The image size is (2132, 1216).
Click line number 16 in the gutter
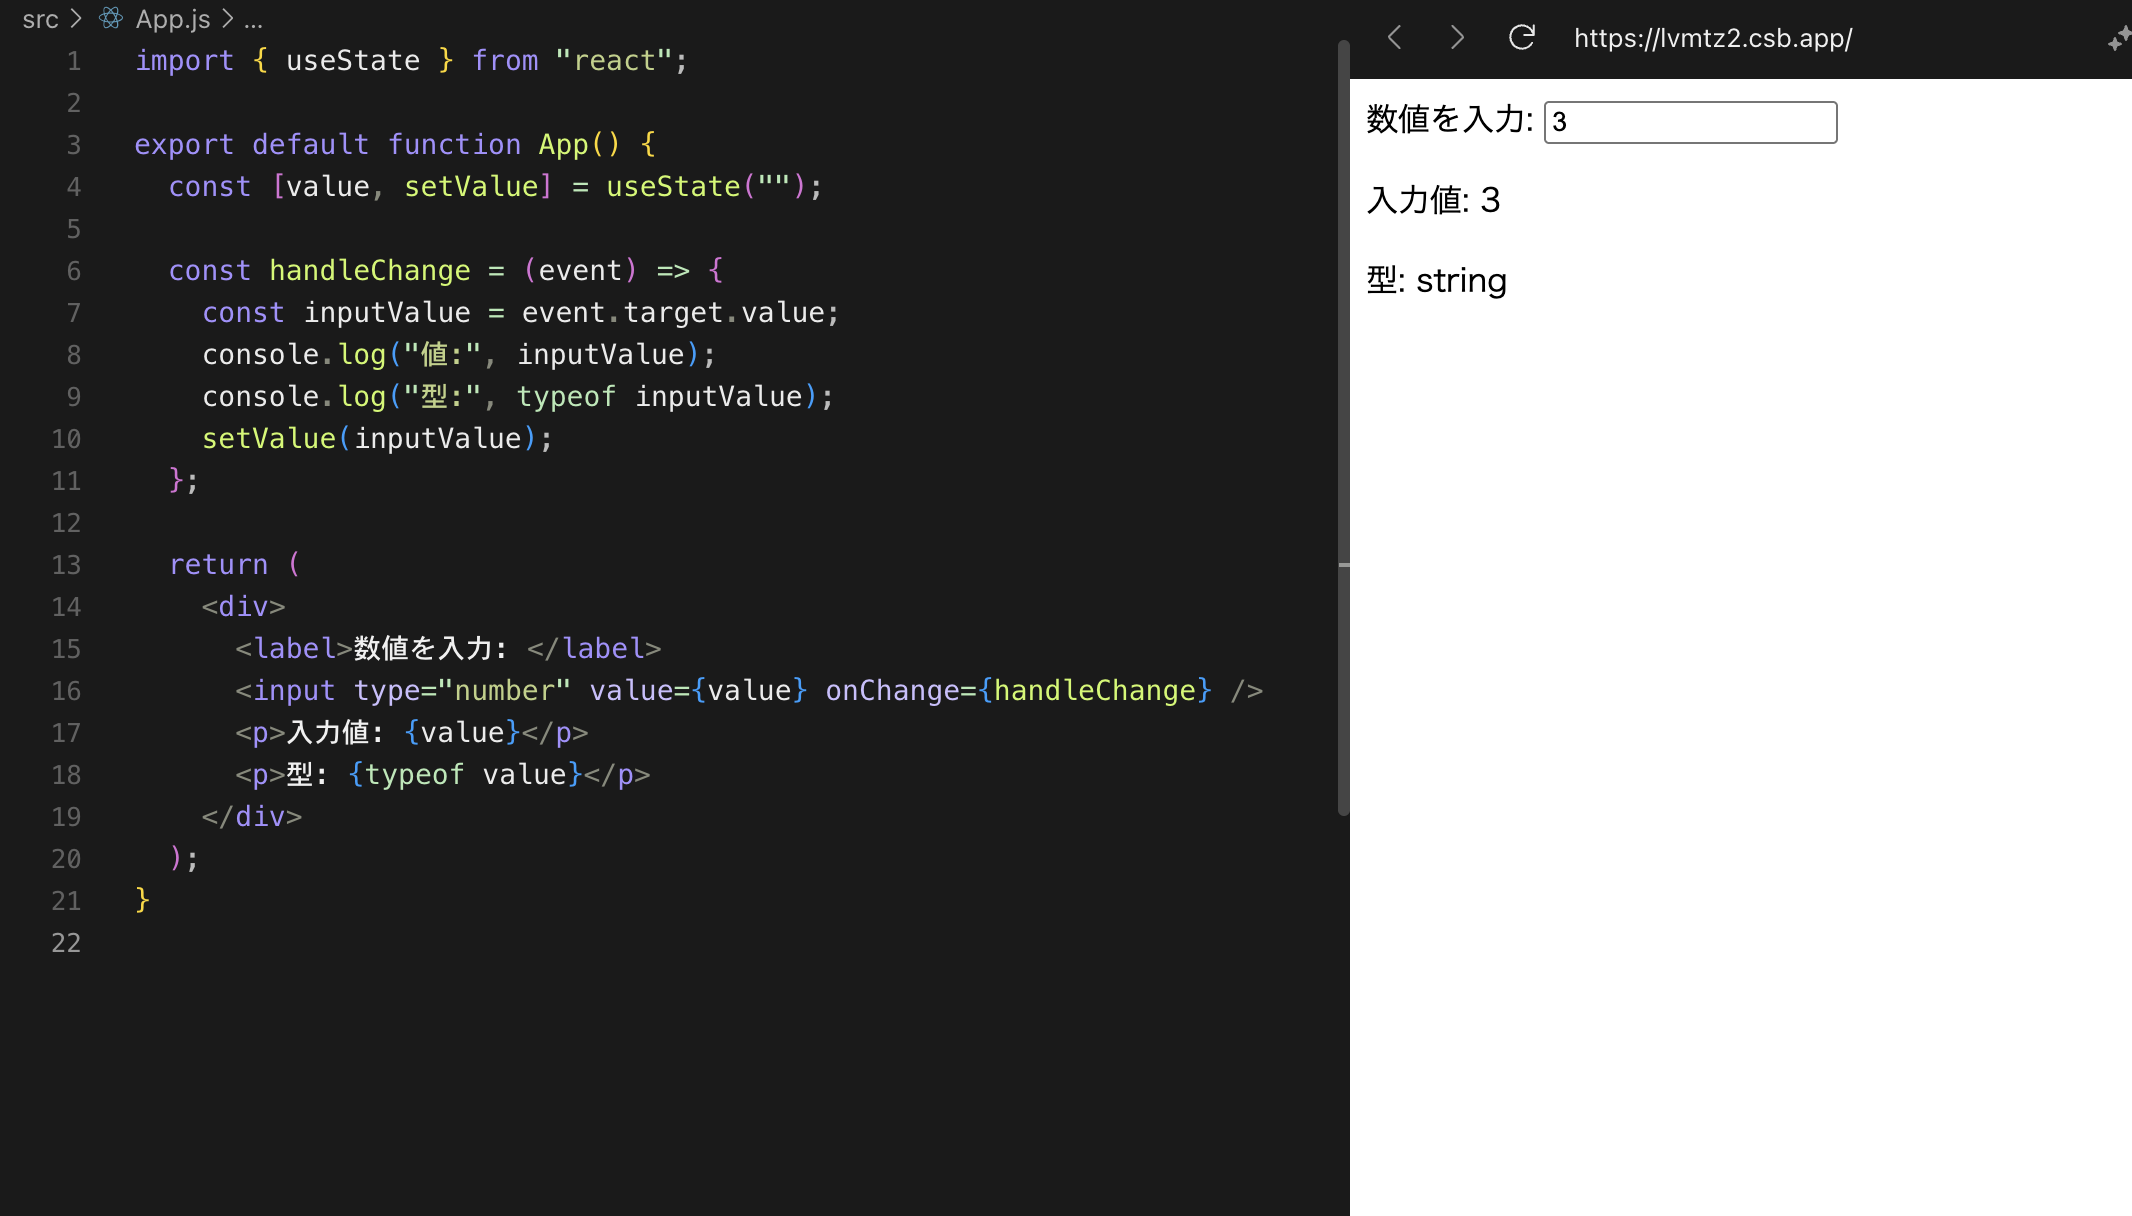click(66, 691)
